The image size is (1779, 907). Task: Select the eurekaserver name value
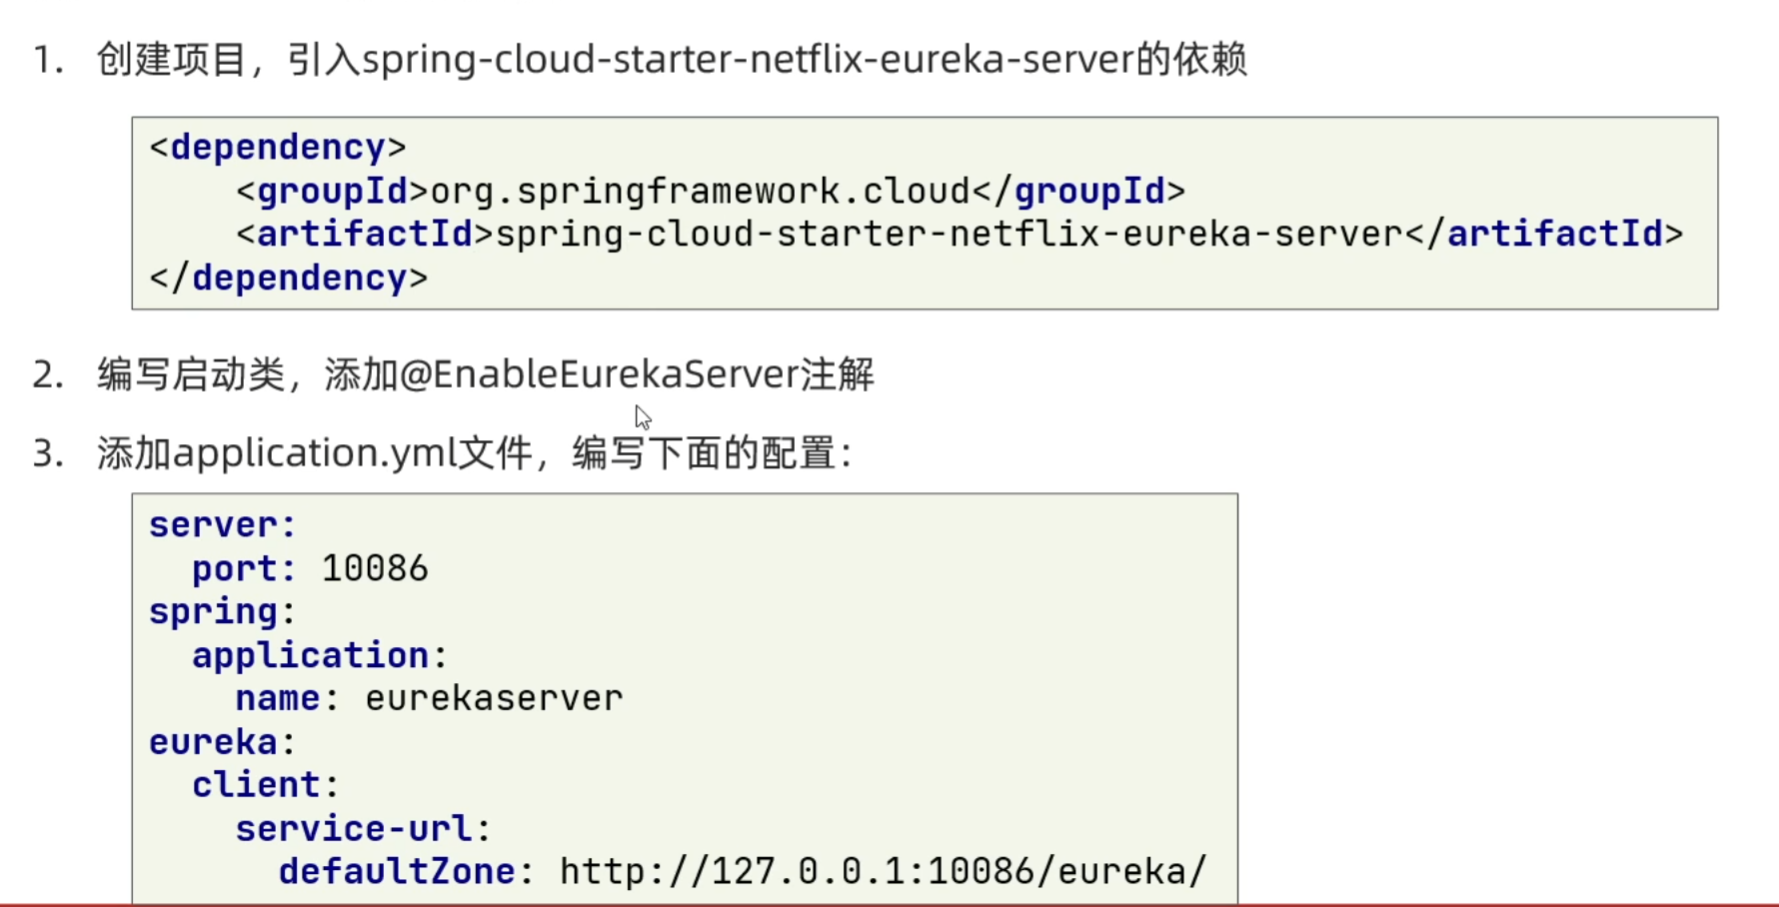494,699
